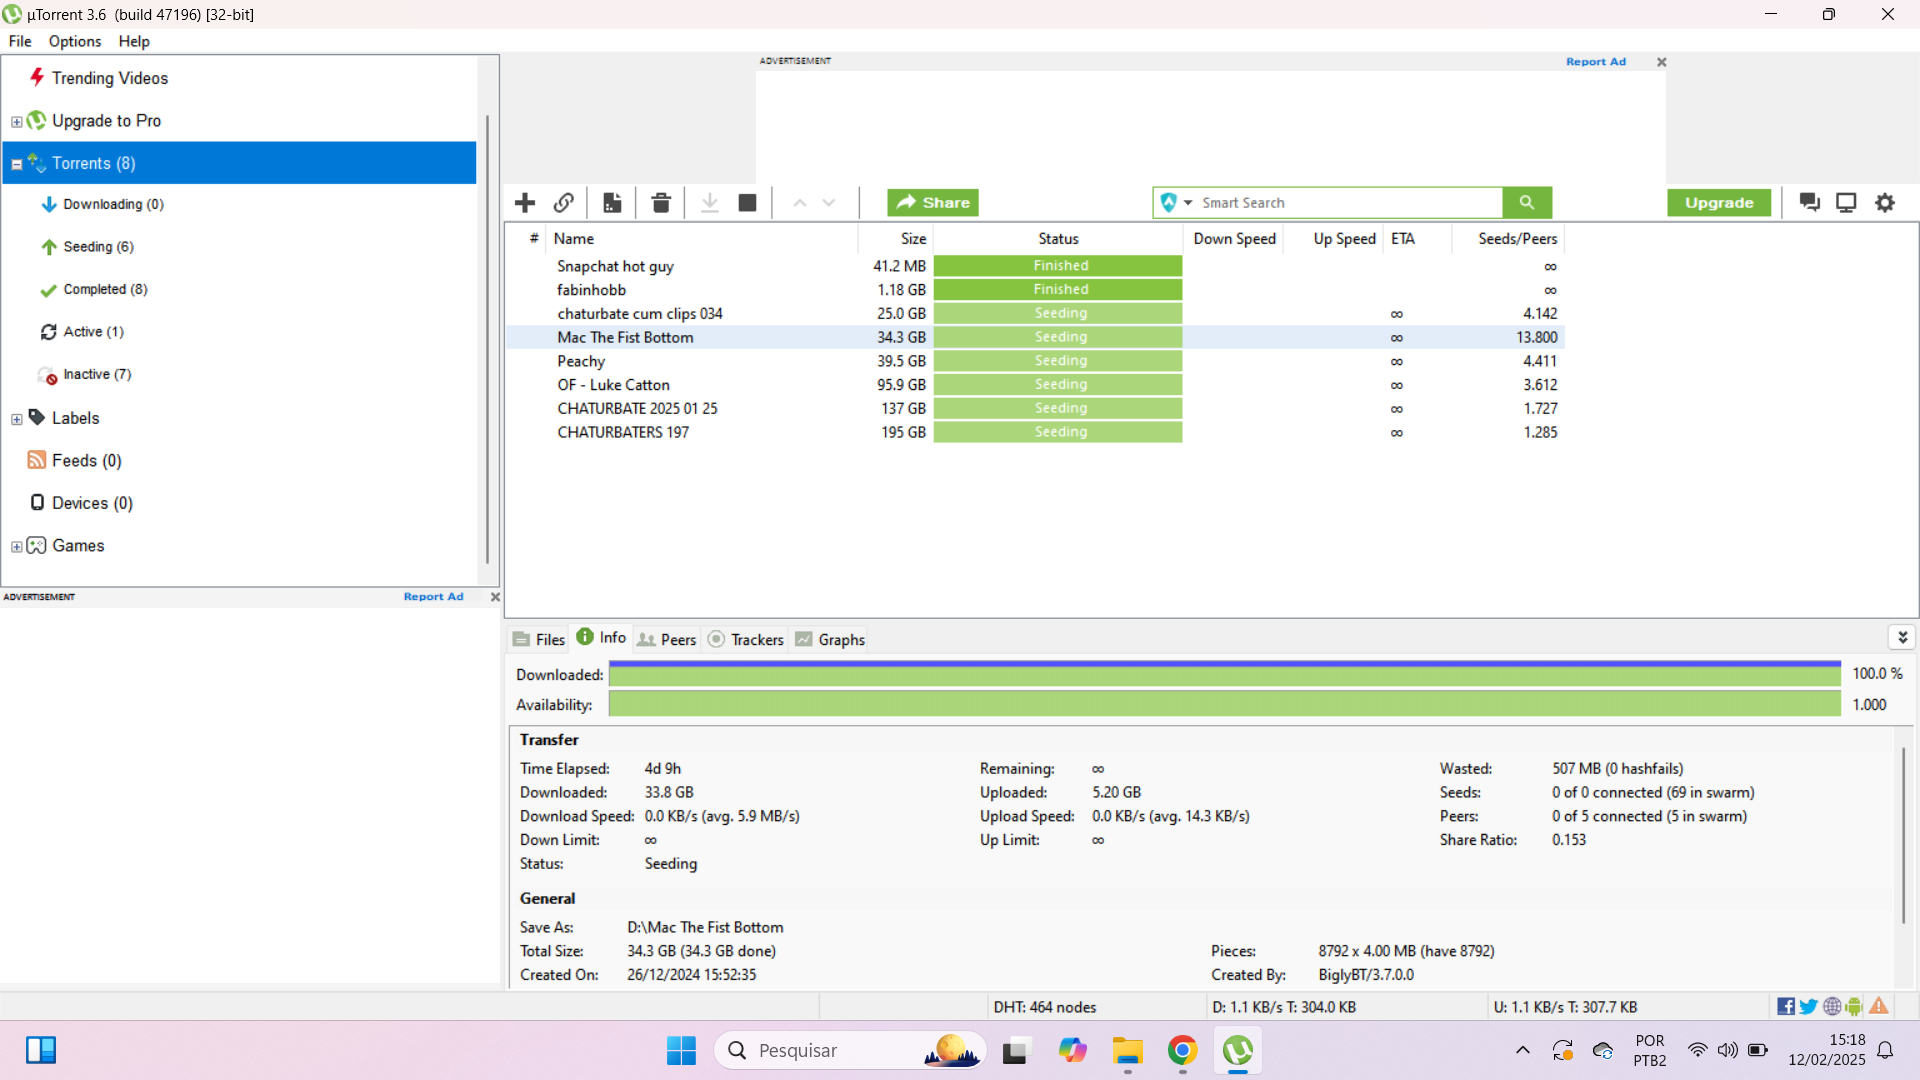1920x1080 pixels.
Task: Click the green Upgrade button
Action: (1718, 203)
